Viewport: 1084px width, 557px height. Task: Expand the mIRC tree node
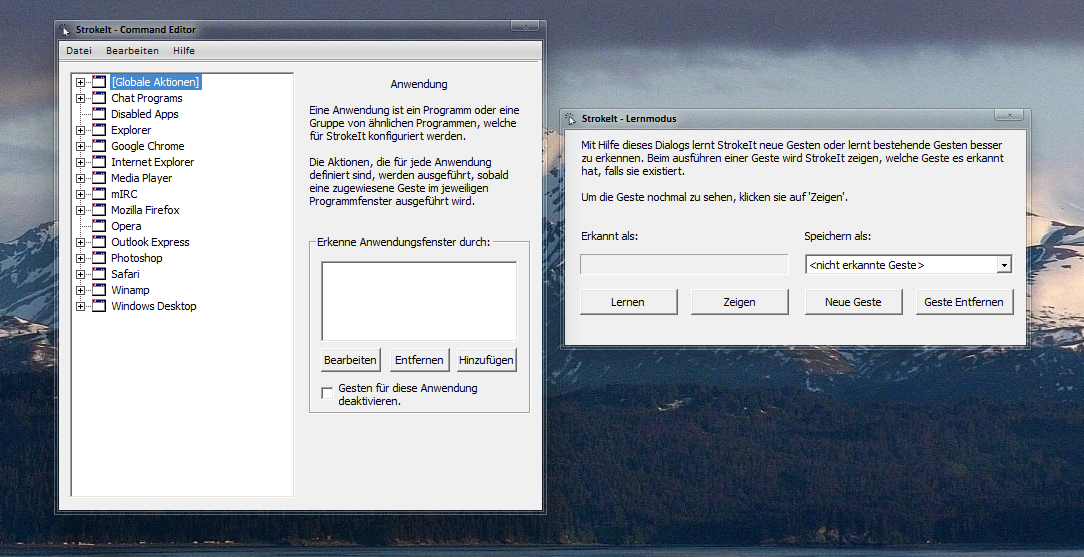pos(80,194)
